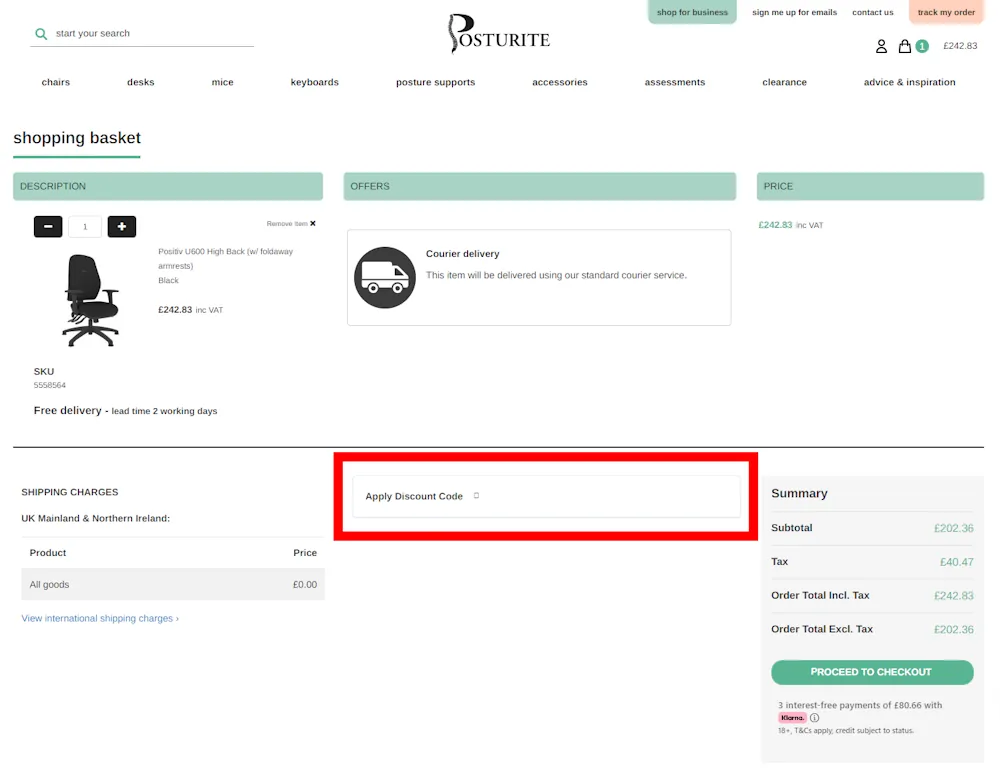Click the All goods shipping row
Image resolution: width=1000 pixels, height=769 pixels.
pyautogui.click(x=173, y=584)
